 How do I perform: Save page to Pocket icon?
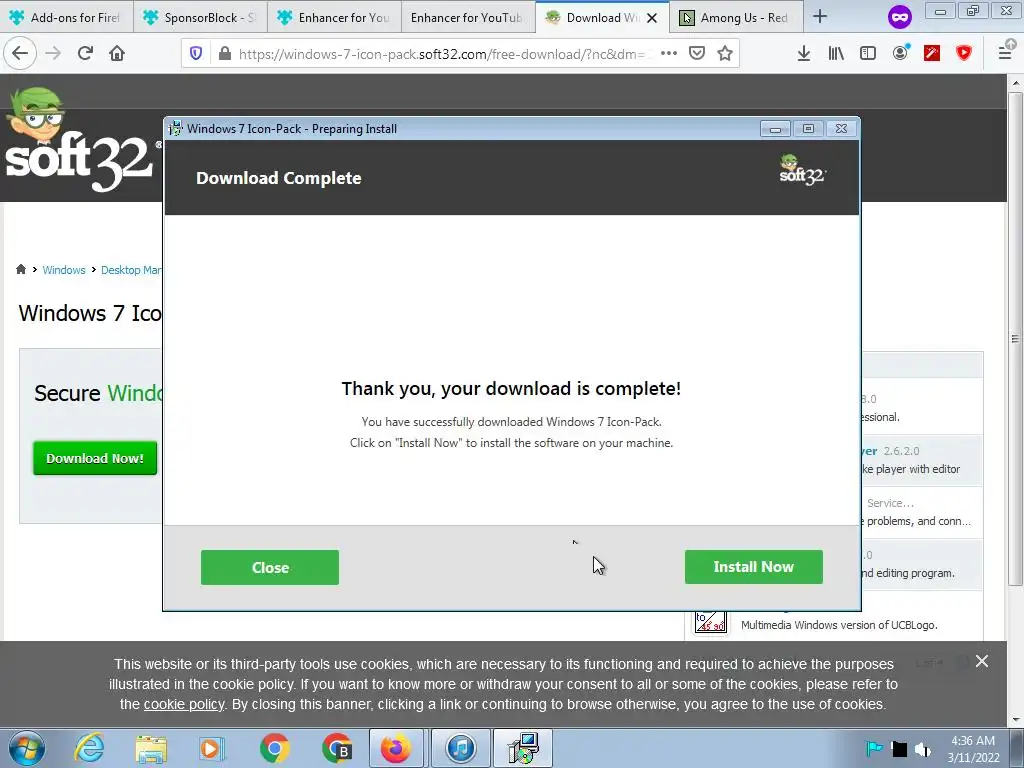point(697,54)
